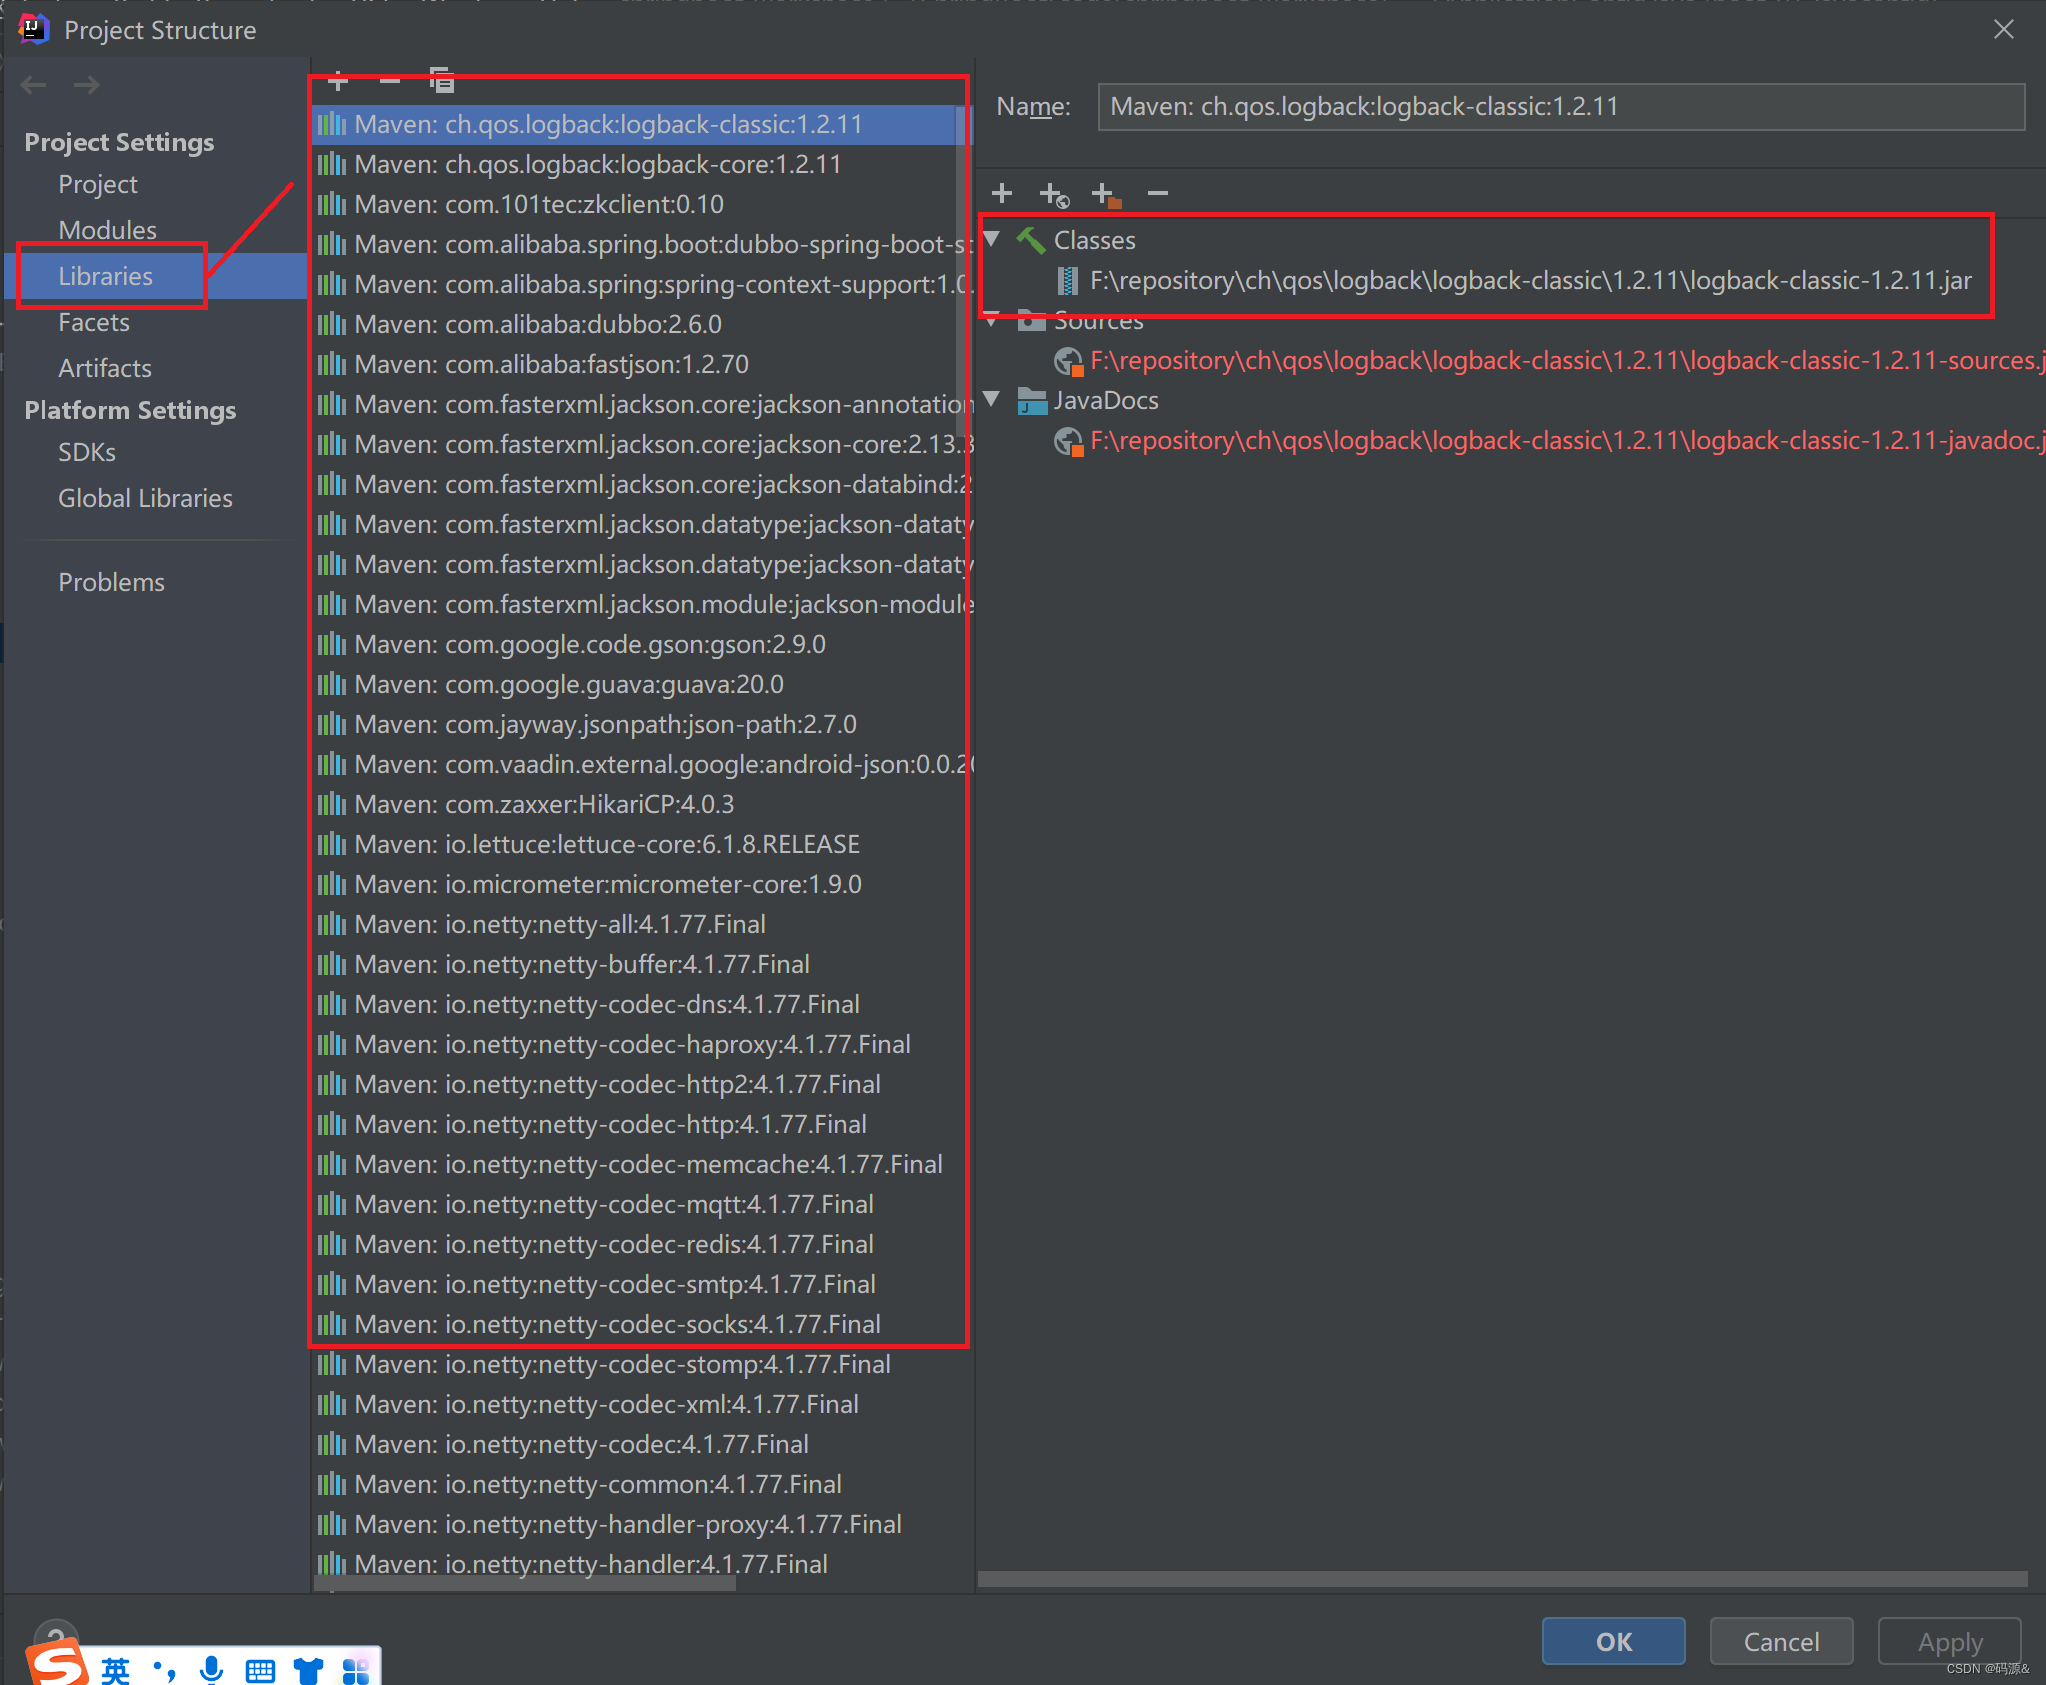Collapse the JavaDocs tree node
Image resolution: width=2046 pixels, height=1685 pixels.
click(992, 399)
